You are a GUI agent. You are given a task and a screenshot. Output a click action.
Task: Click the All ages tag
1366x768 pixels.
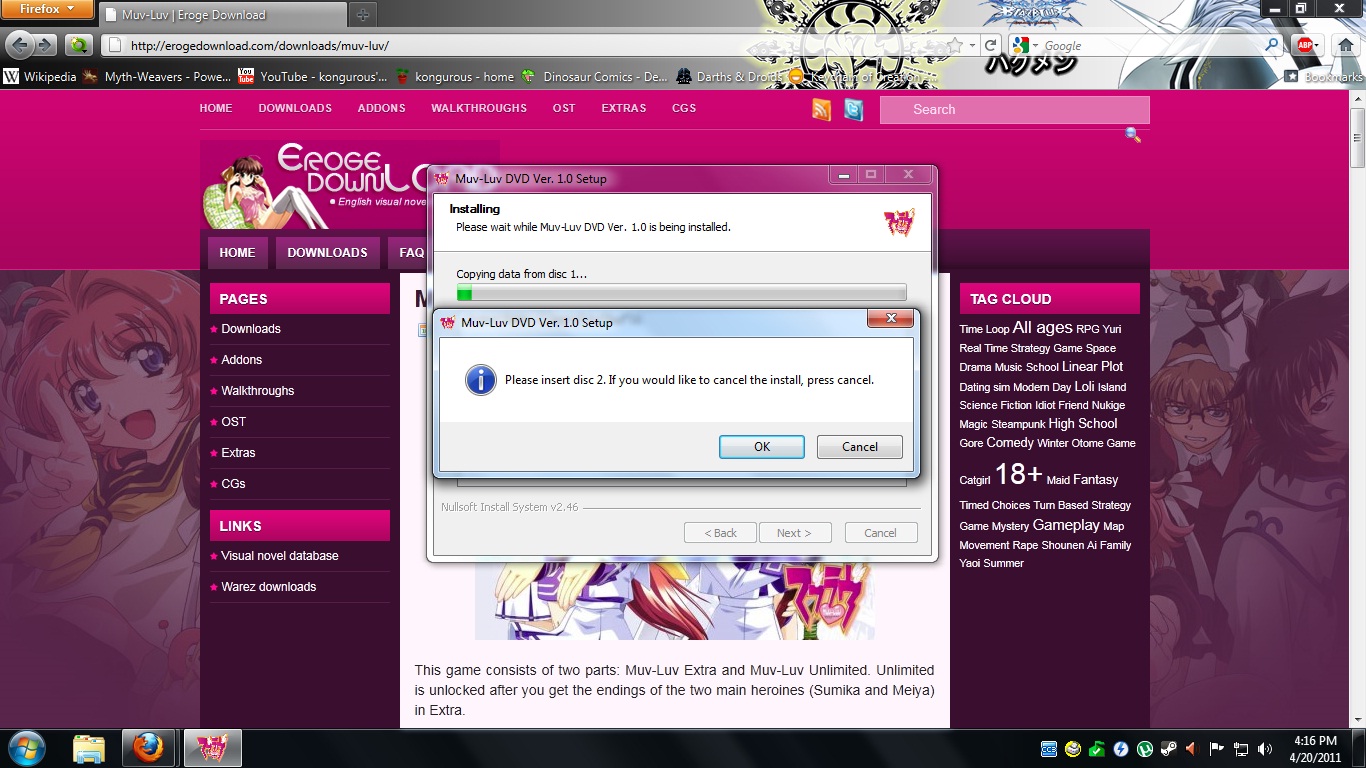click(1042, 328)
